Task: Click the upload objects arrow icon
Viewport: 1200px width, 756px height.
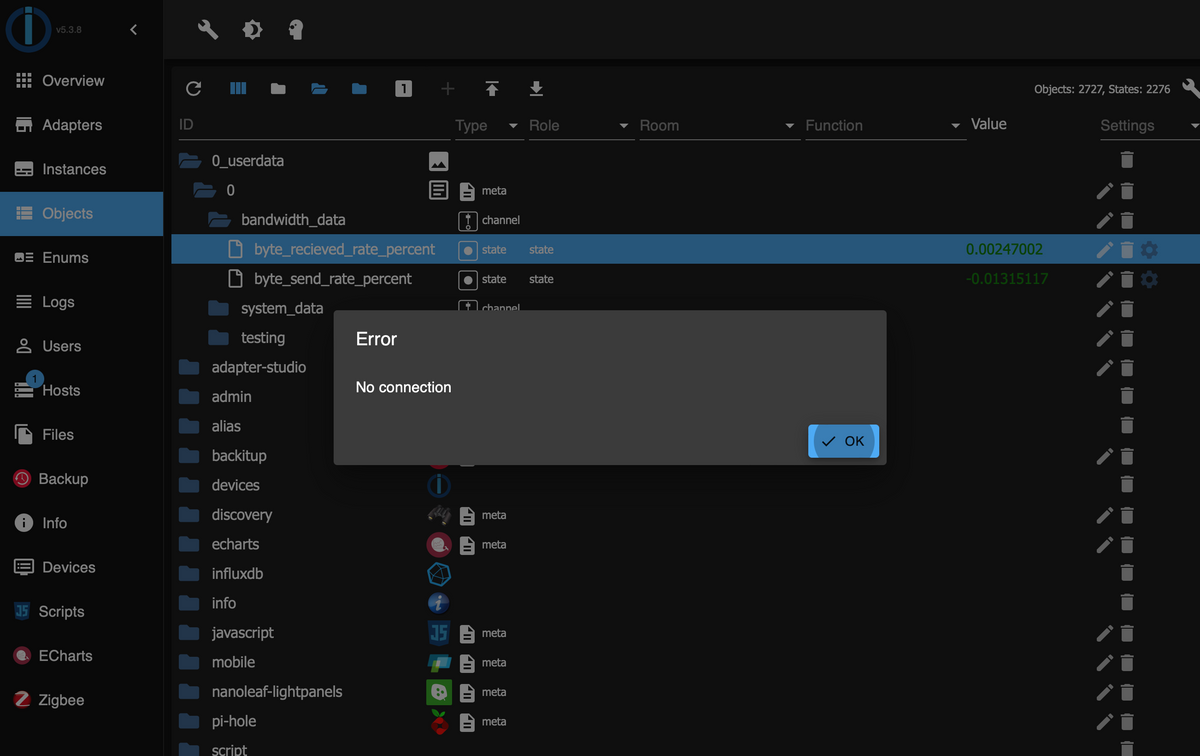Action: [492, 89]
